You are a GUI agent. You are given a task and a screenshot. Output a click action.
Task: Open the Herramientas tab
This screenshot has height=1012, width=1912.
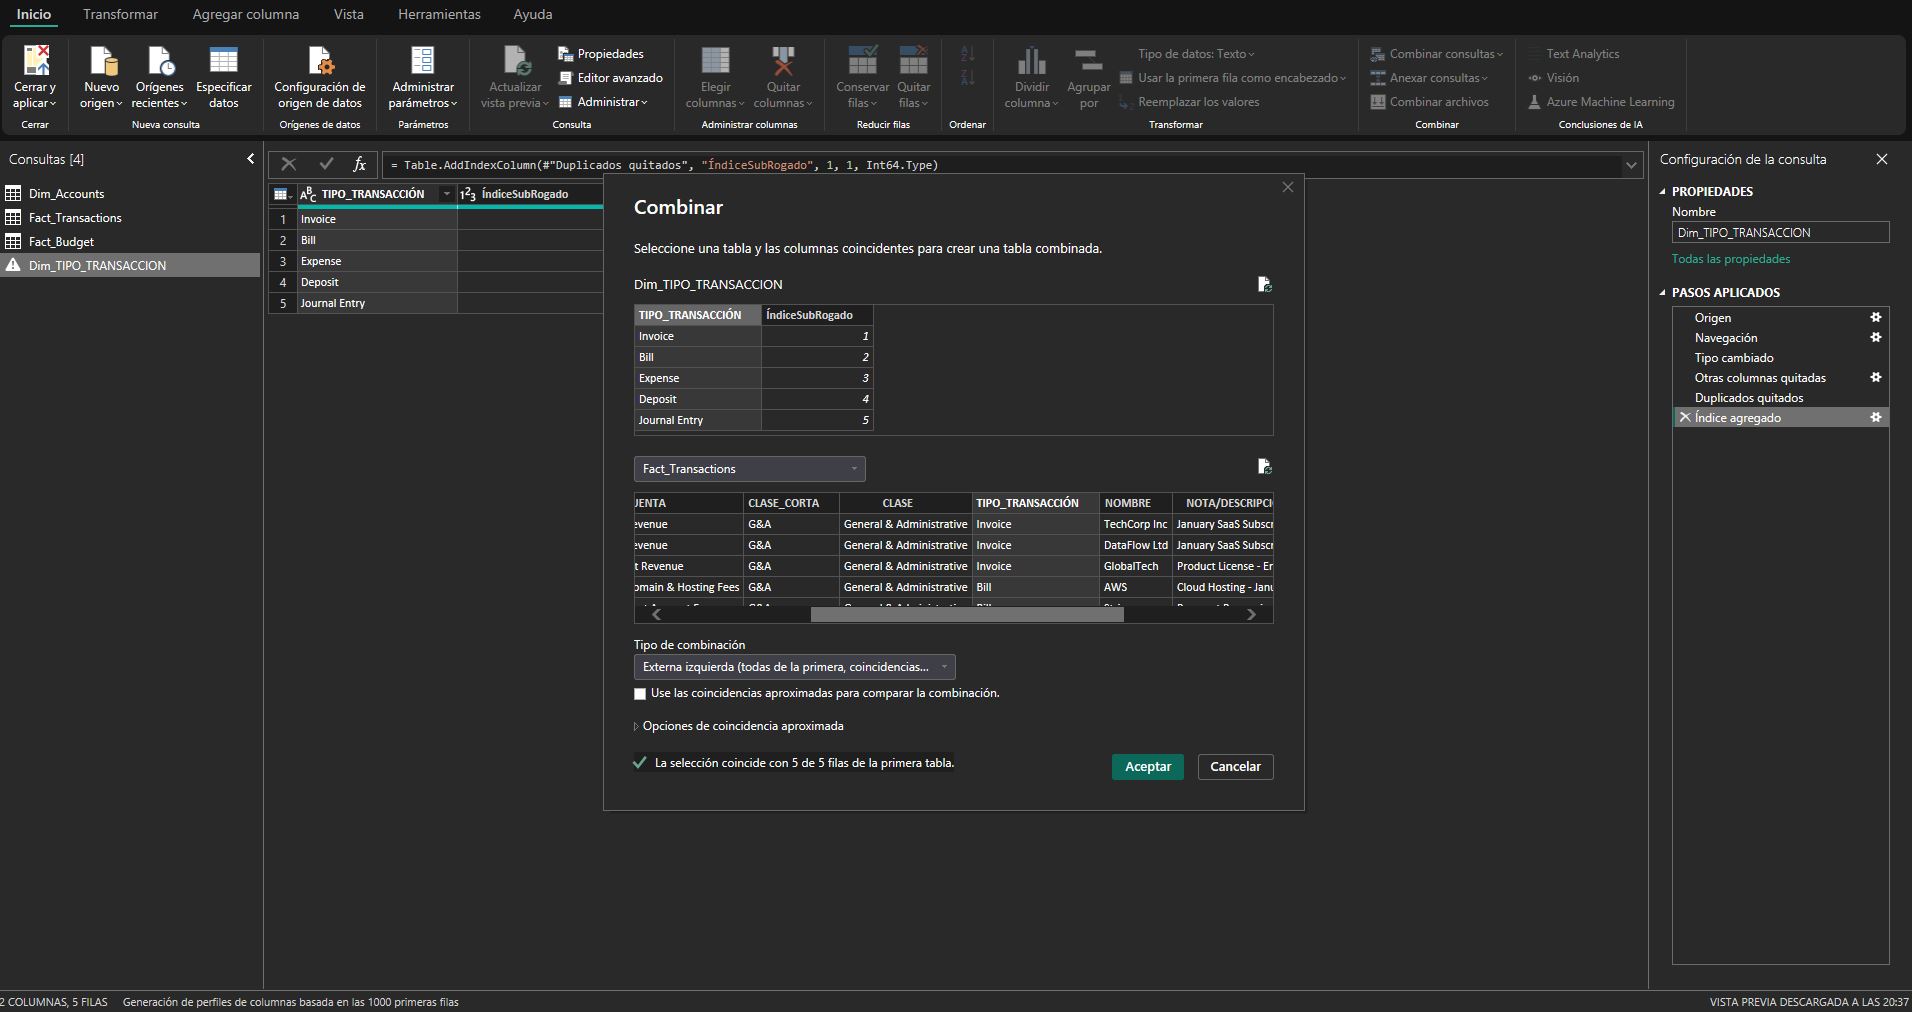[439, 15]
